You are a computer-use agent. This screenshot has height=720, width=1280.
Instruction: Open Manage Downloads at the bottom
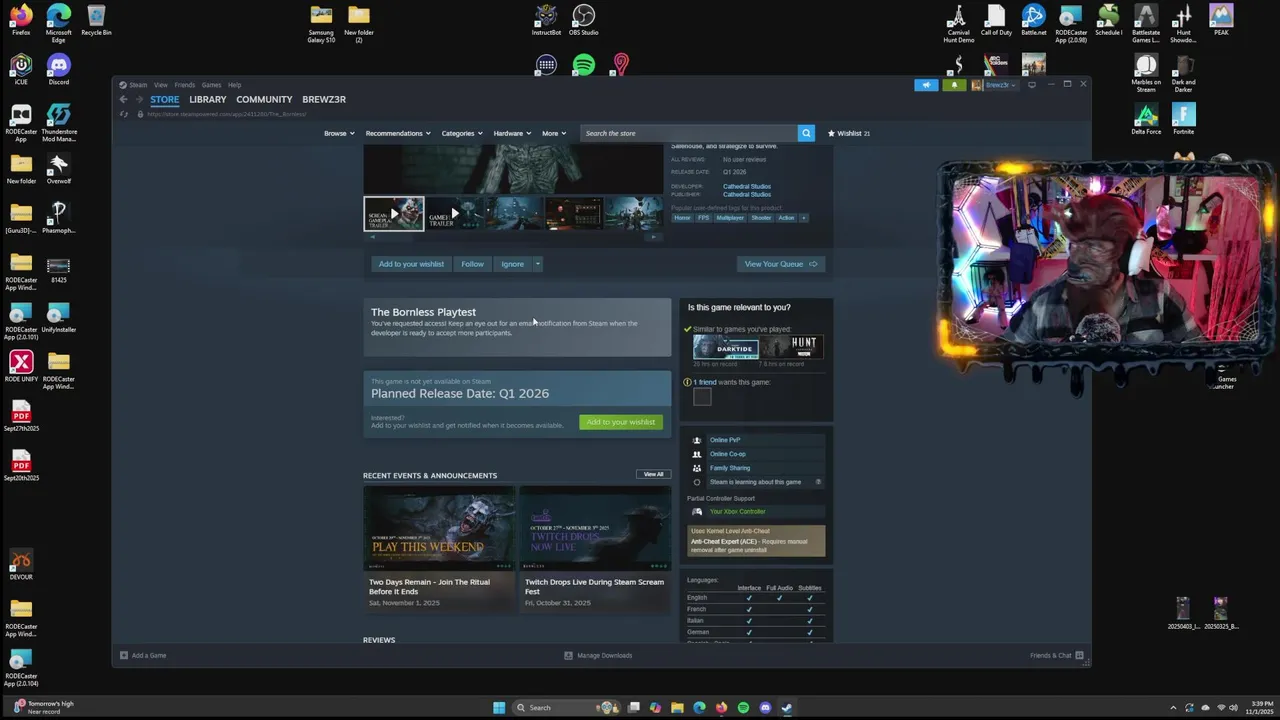(598, 655)
